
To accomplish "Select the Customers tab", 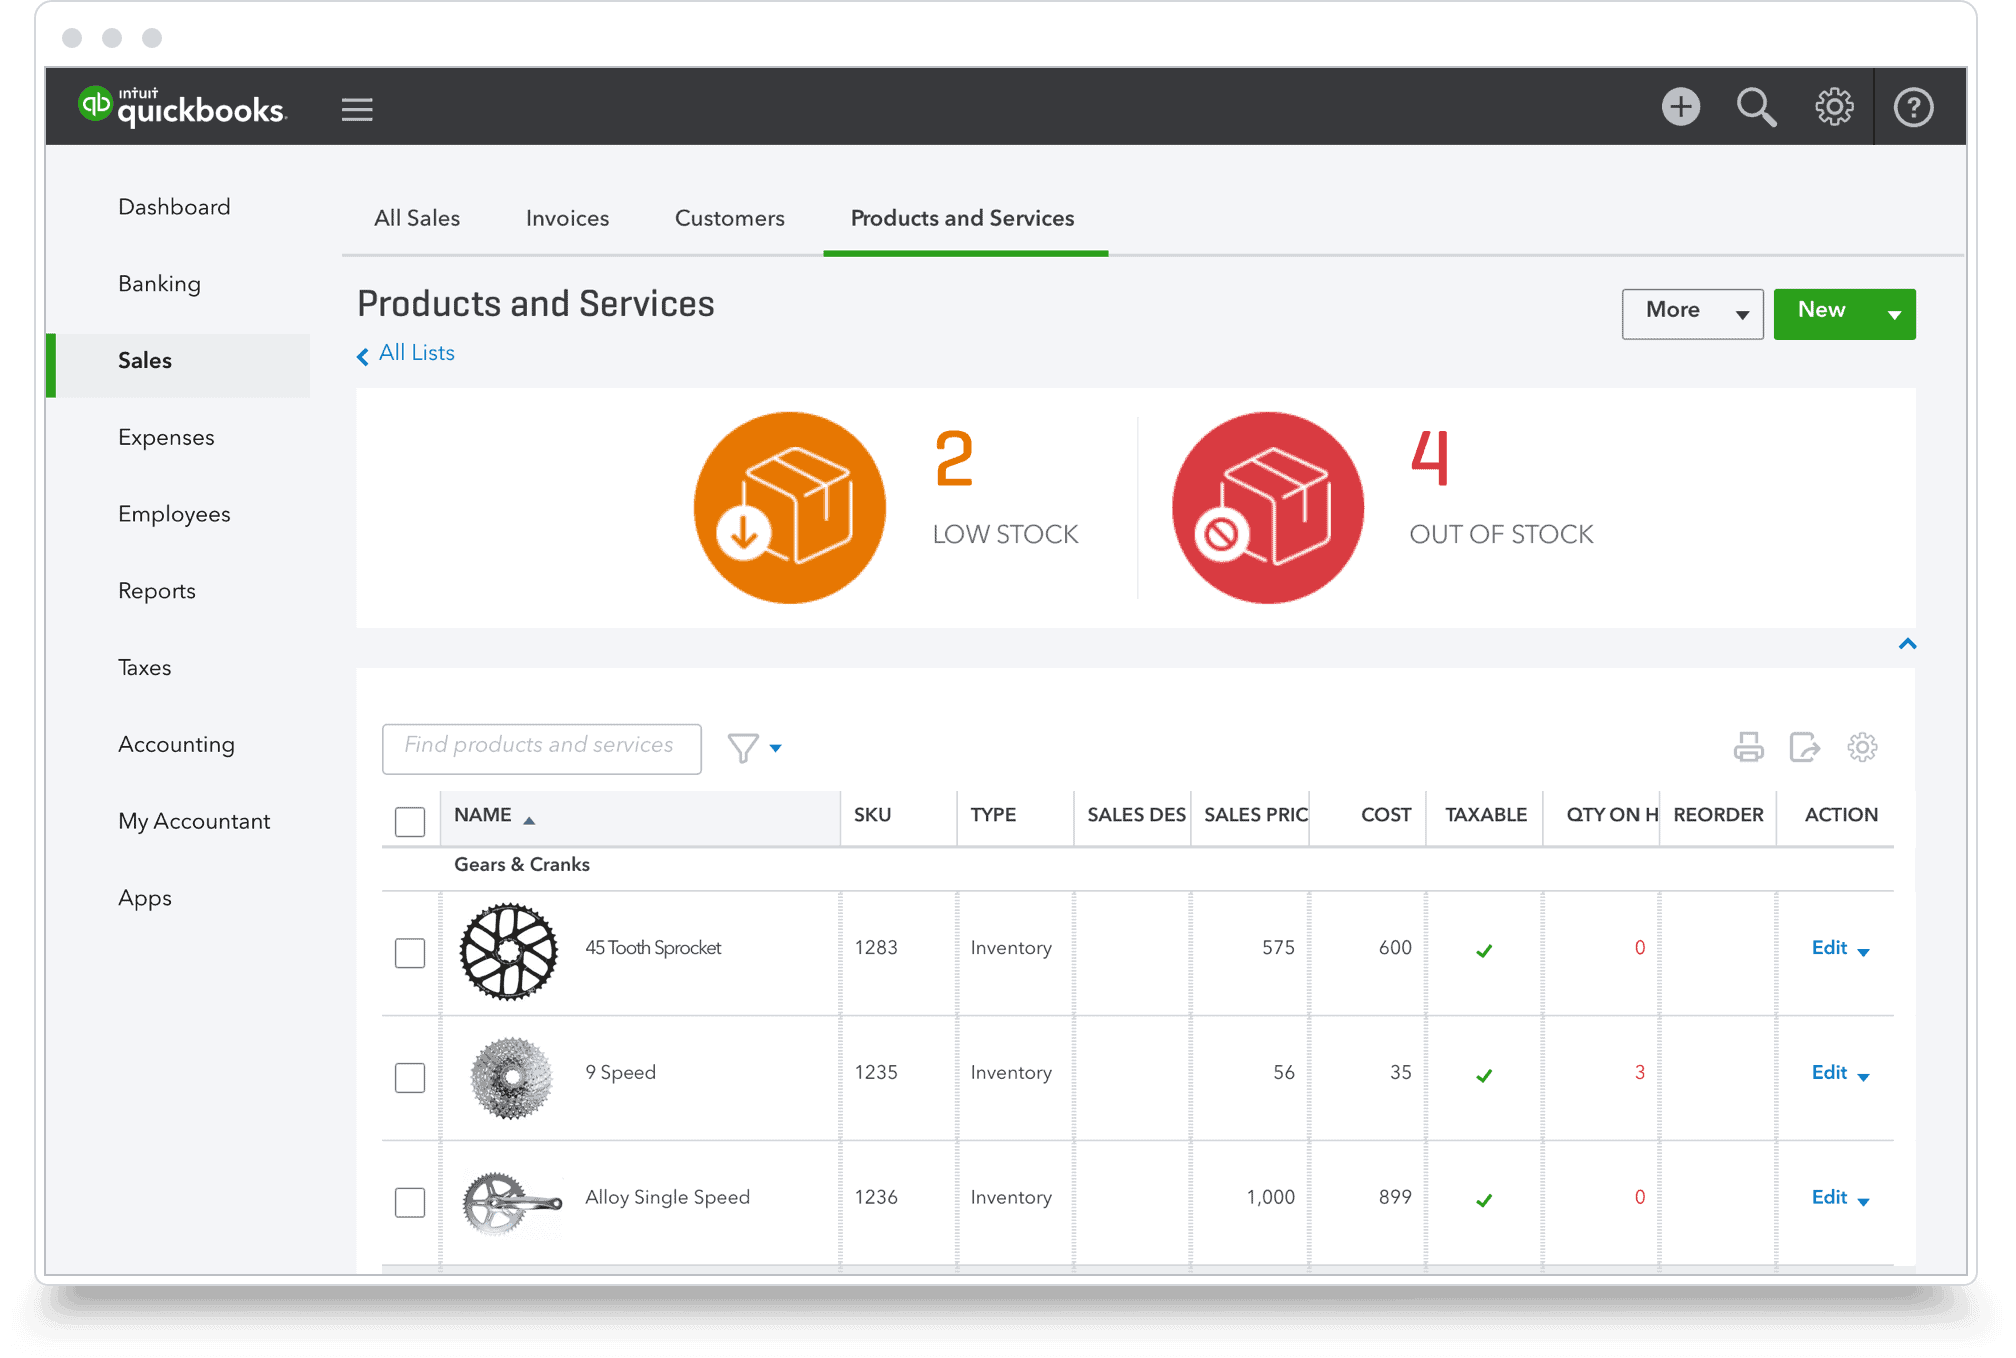I will tap(729, 218).
